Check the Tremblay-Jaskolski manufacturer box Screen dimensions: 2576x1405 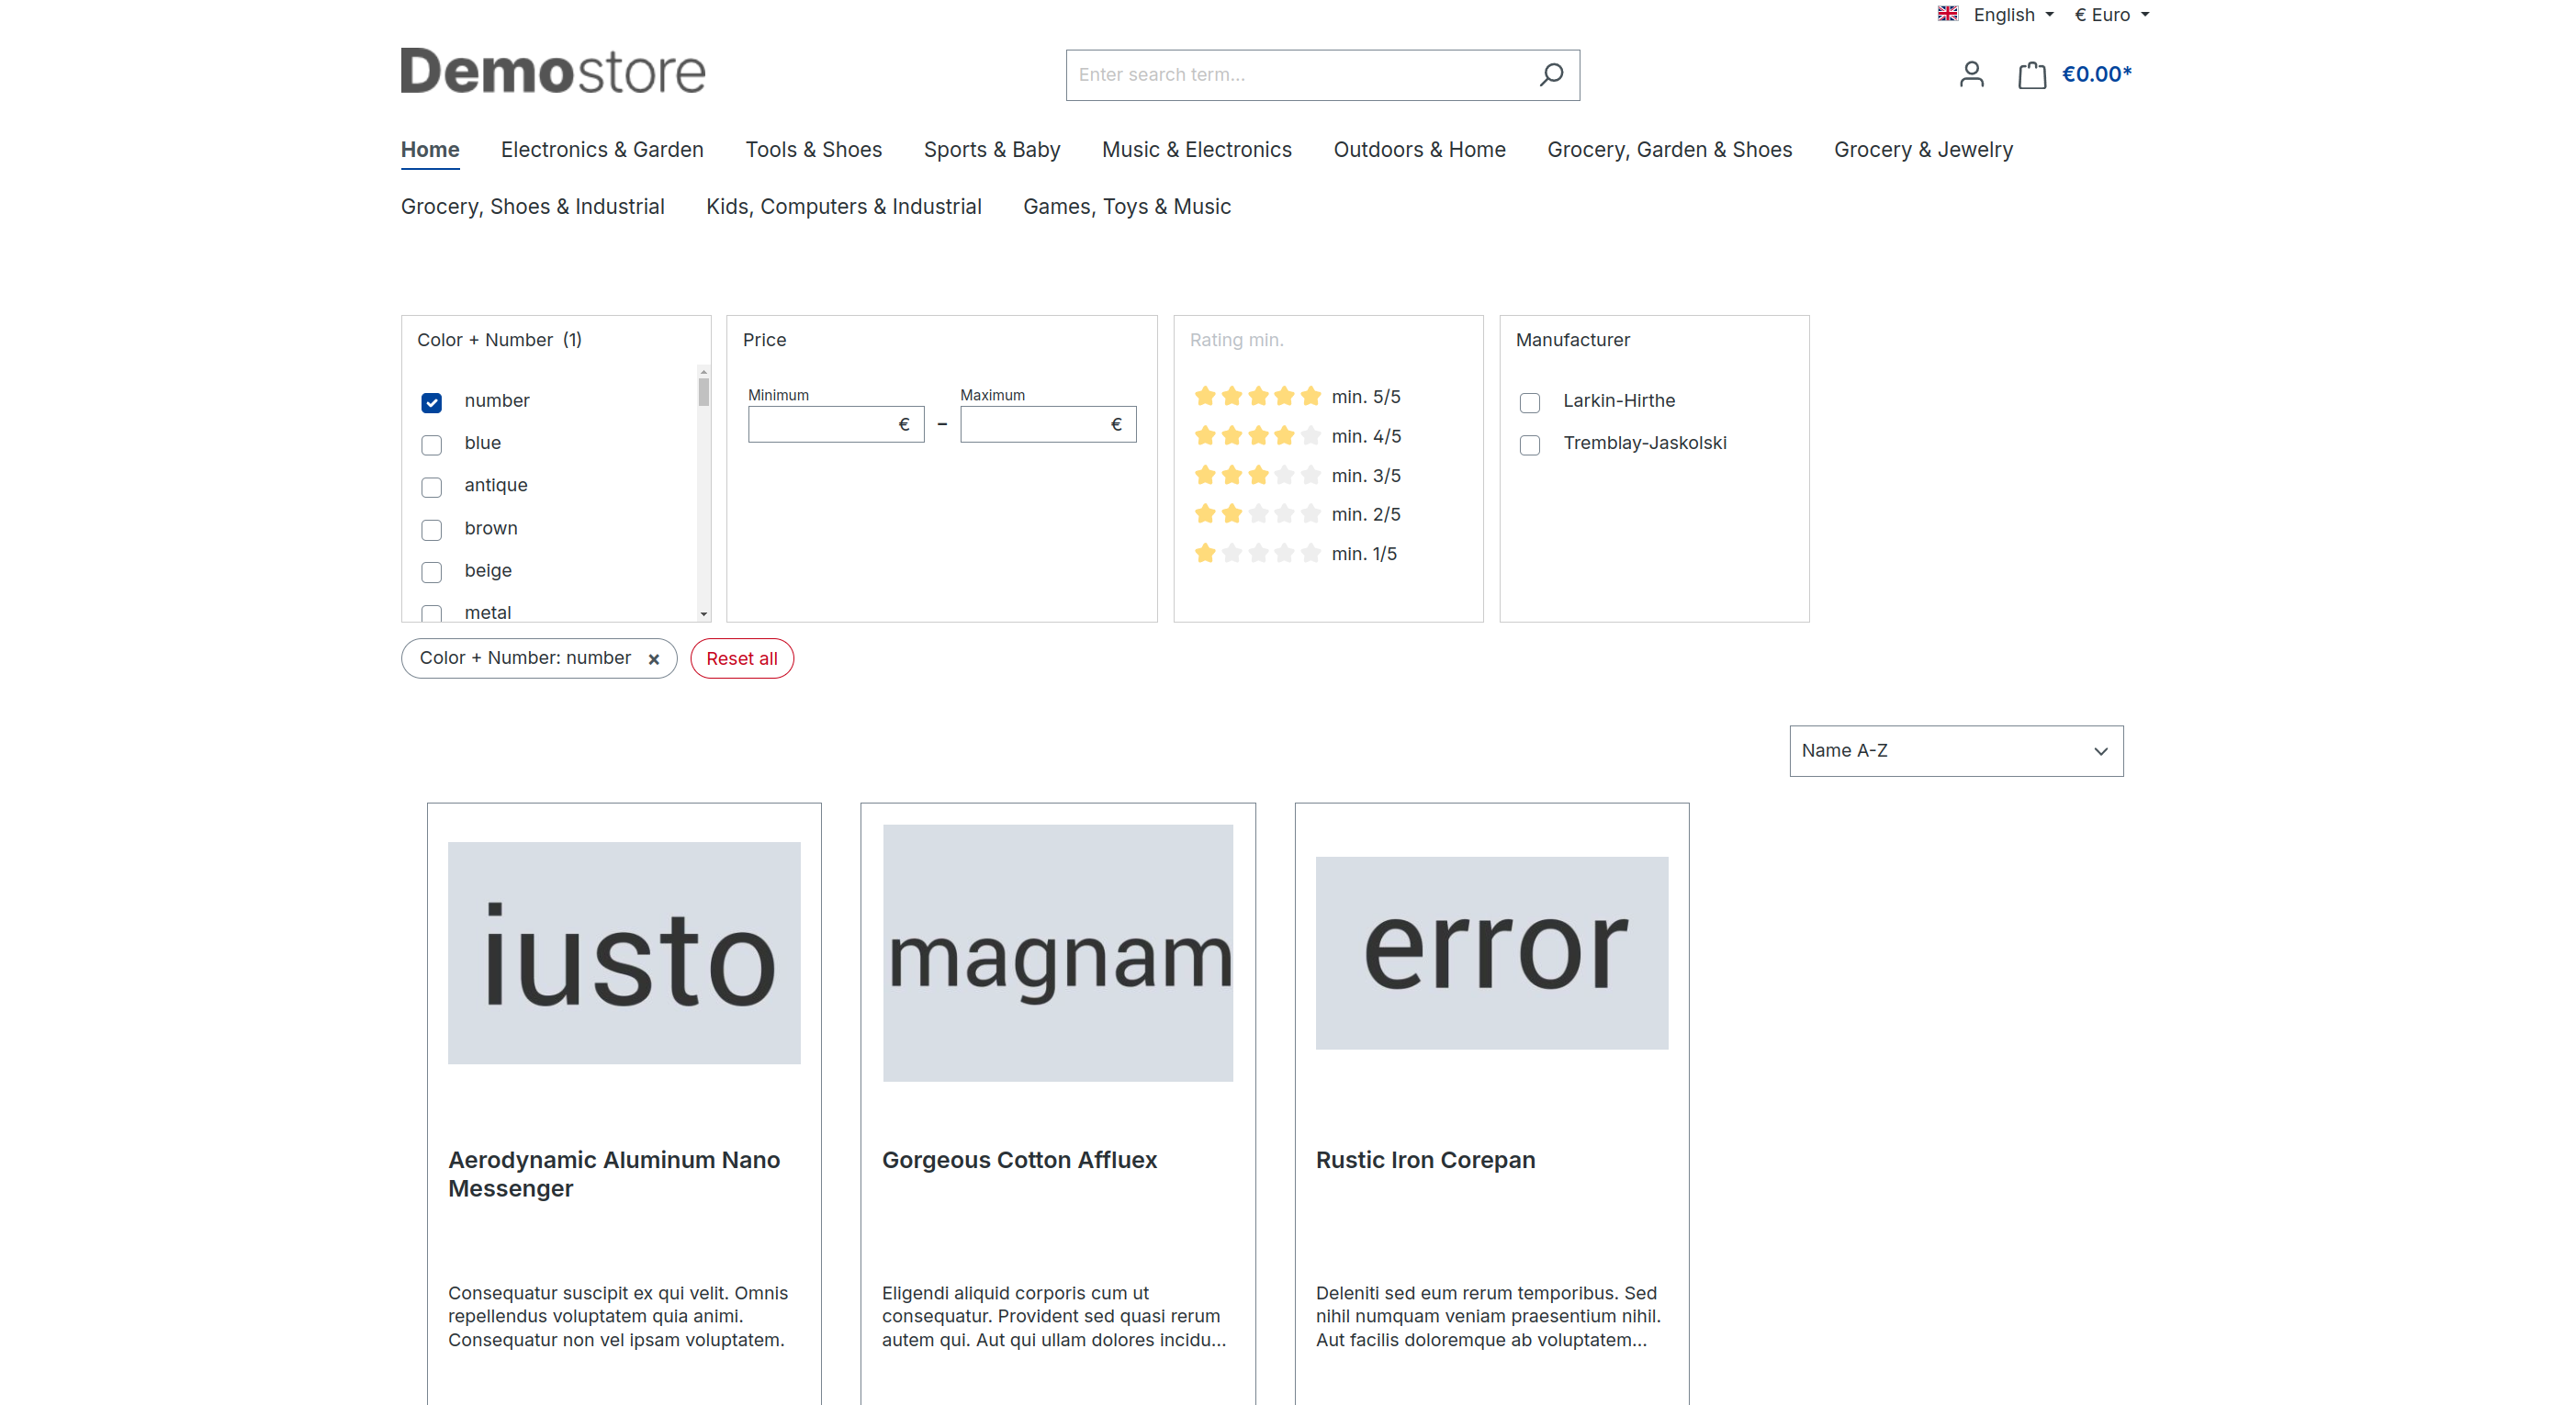point(1529,444)
